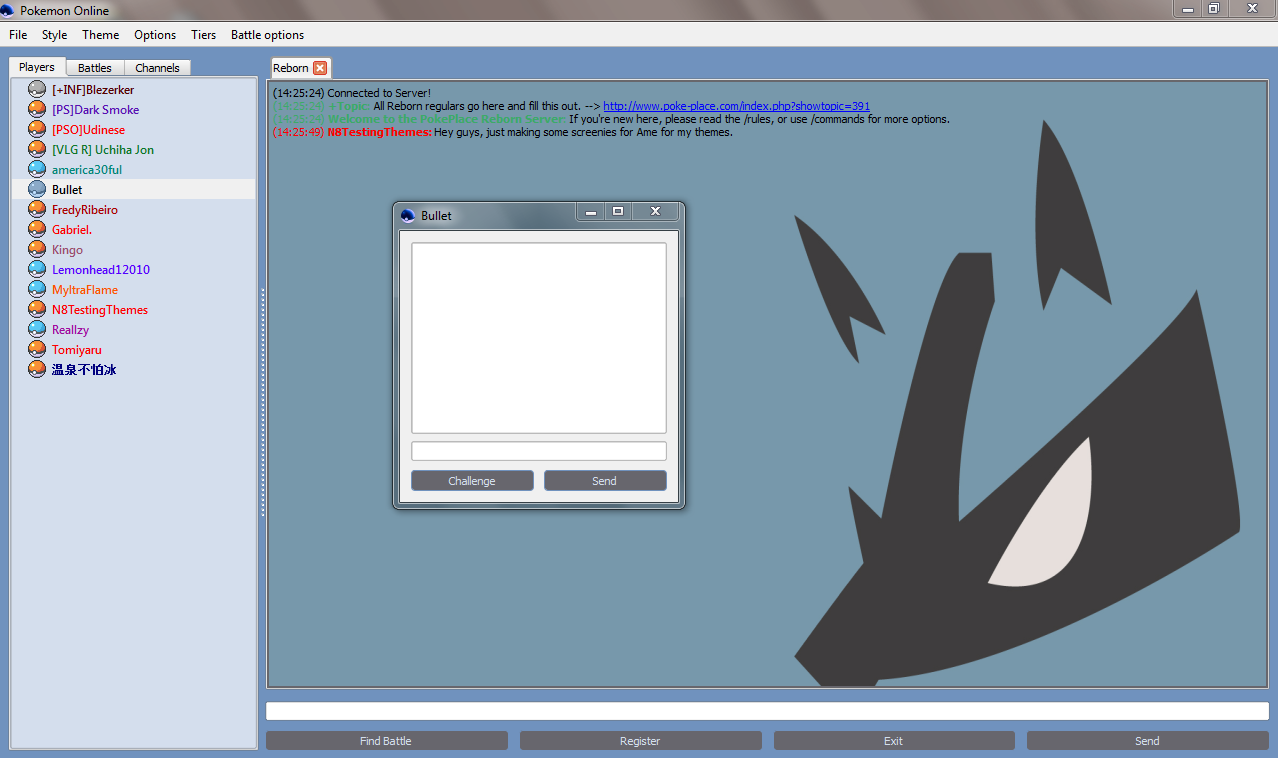1278x758 pixels.
Task: Click pokeball icon beside [VLG R] Uchiha Jon
Action: click(x=37, y=149)
